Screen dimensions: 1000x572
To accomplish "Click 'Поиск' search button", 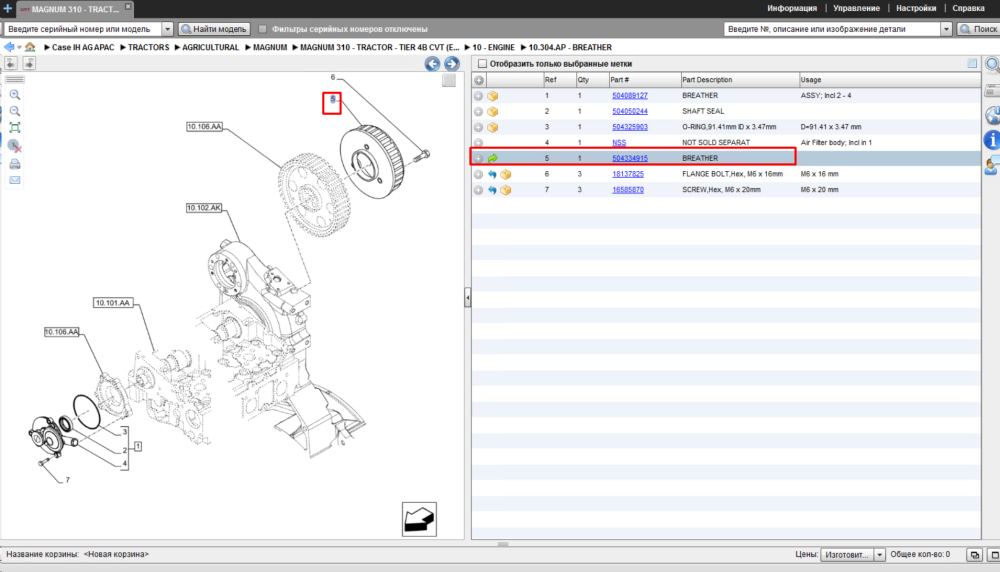I will click(x=979, y=29).
